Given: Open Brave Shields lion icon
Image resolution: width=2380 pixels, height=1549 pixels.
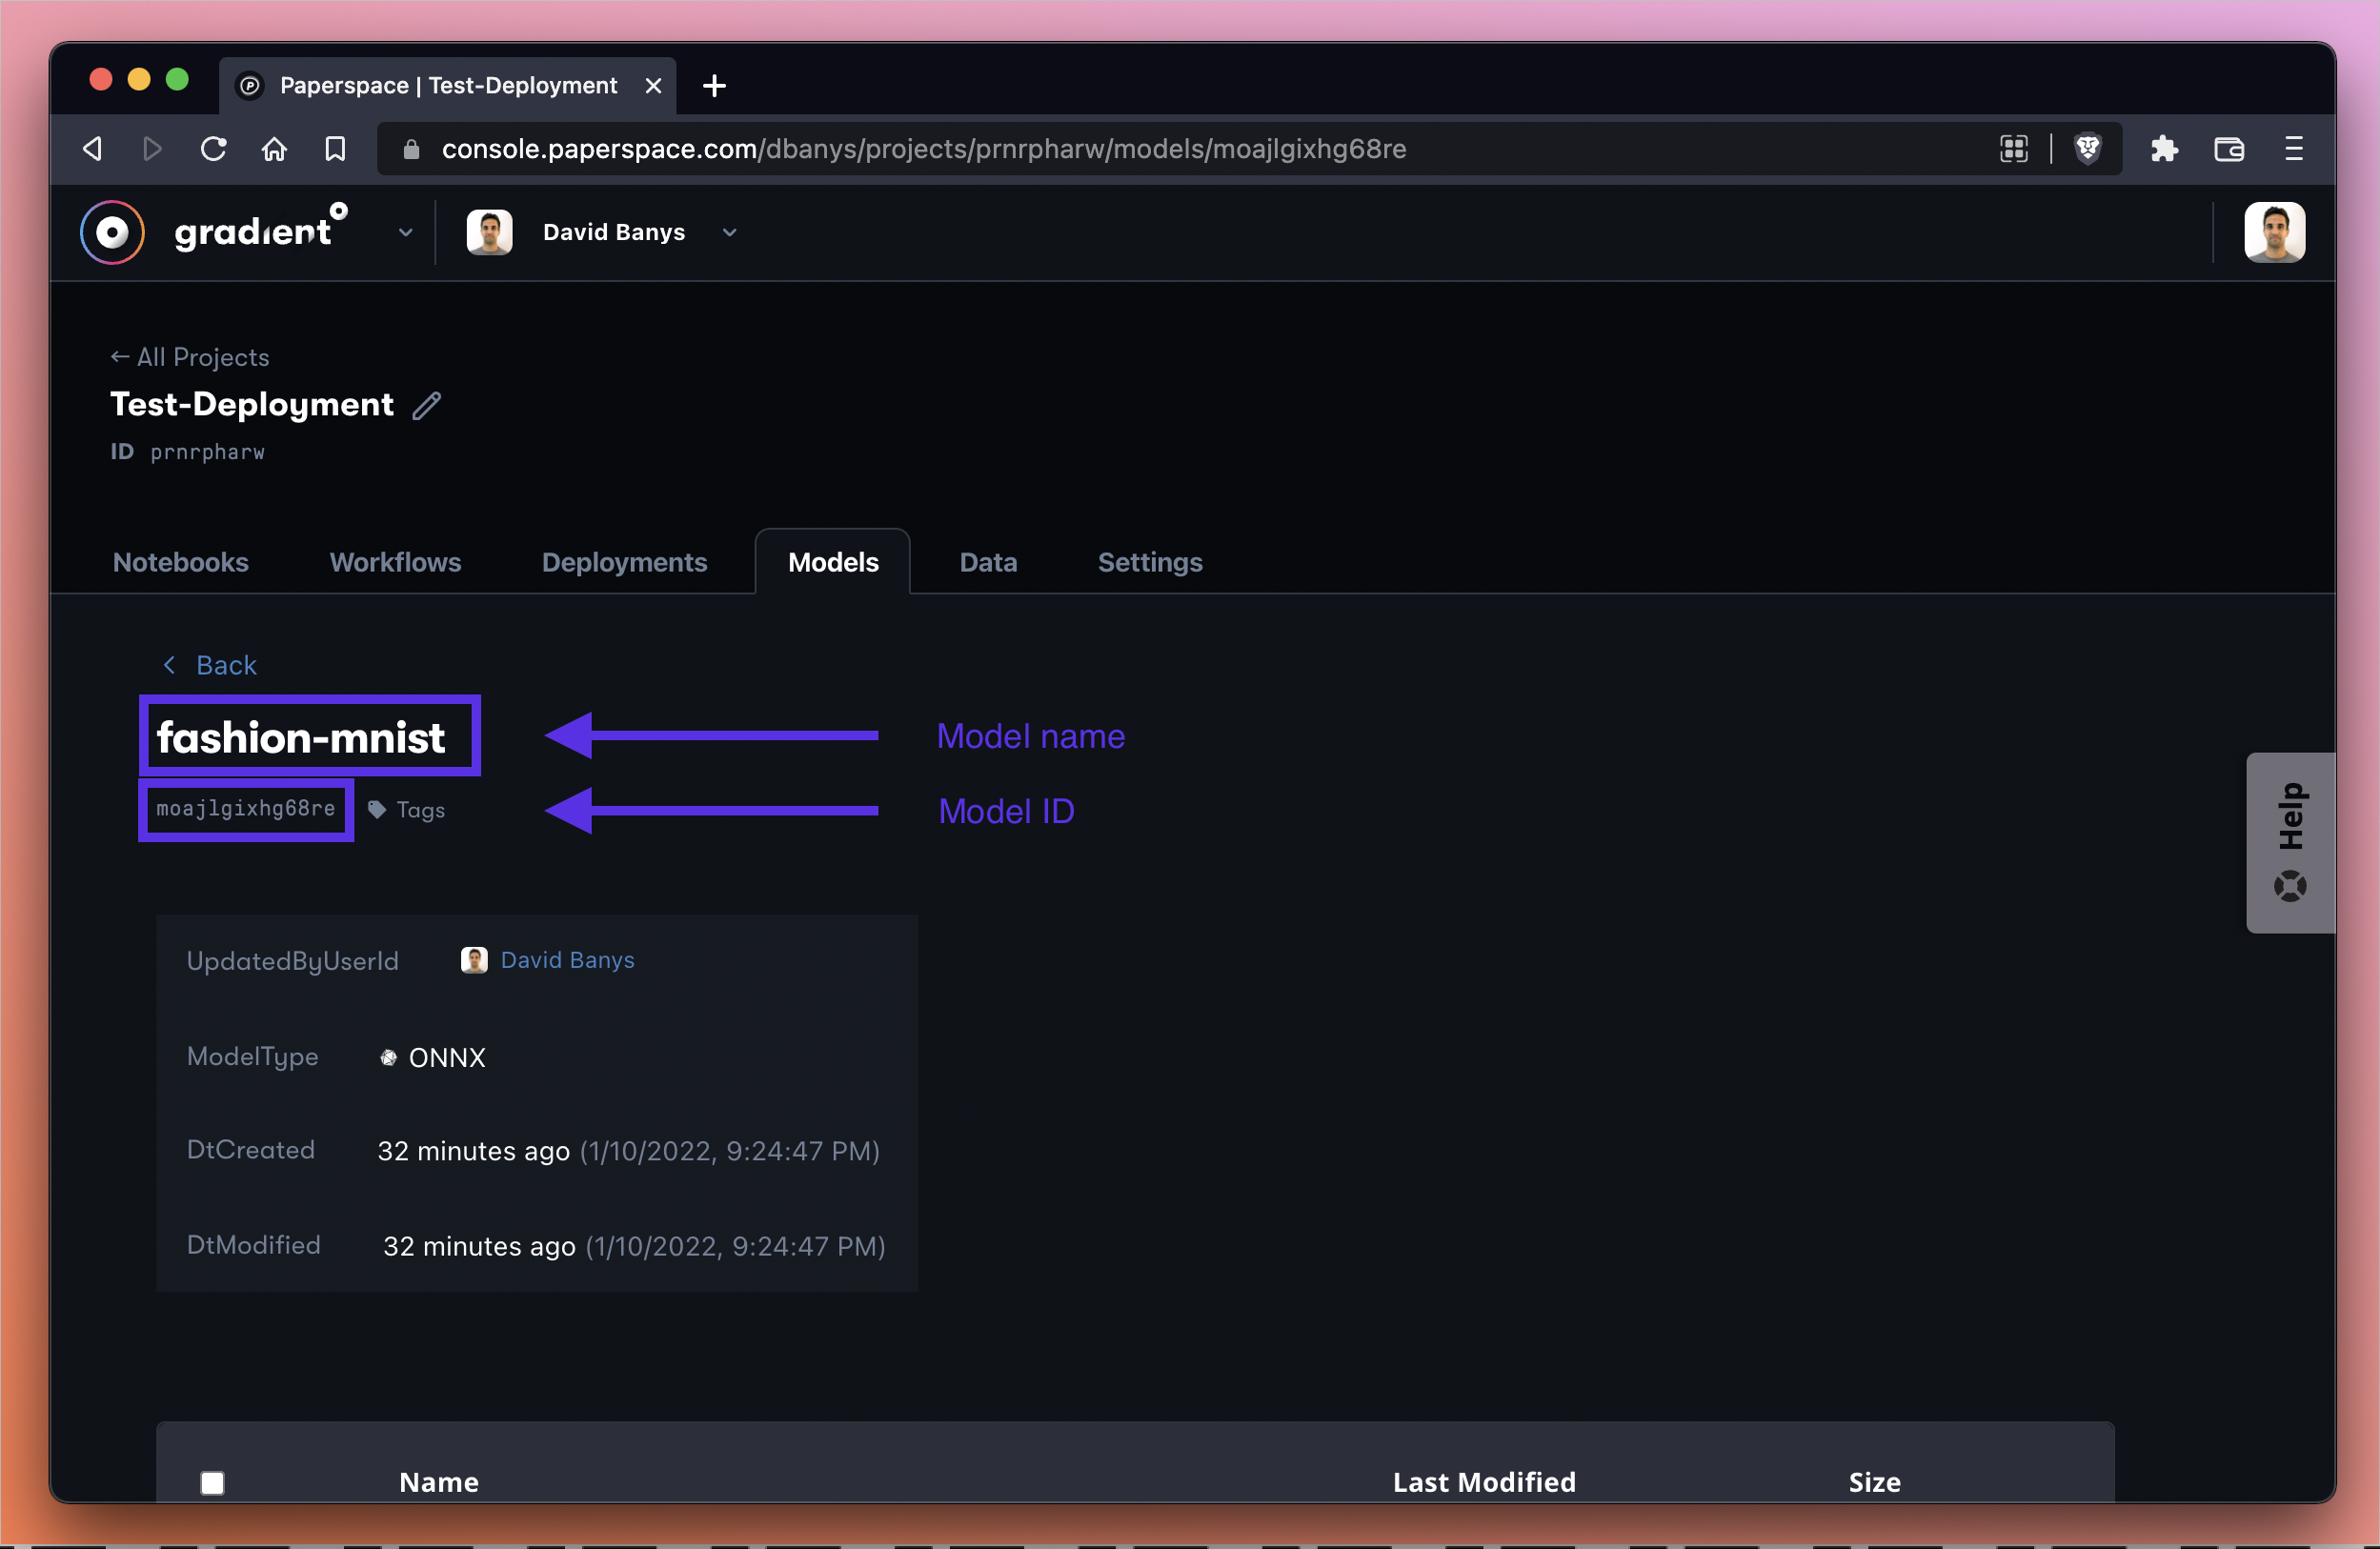Looking at the screenshot, I should pyautogui.click(x=2087, y=149).
